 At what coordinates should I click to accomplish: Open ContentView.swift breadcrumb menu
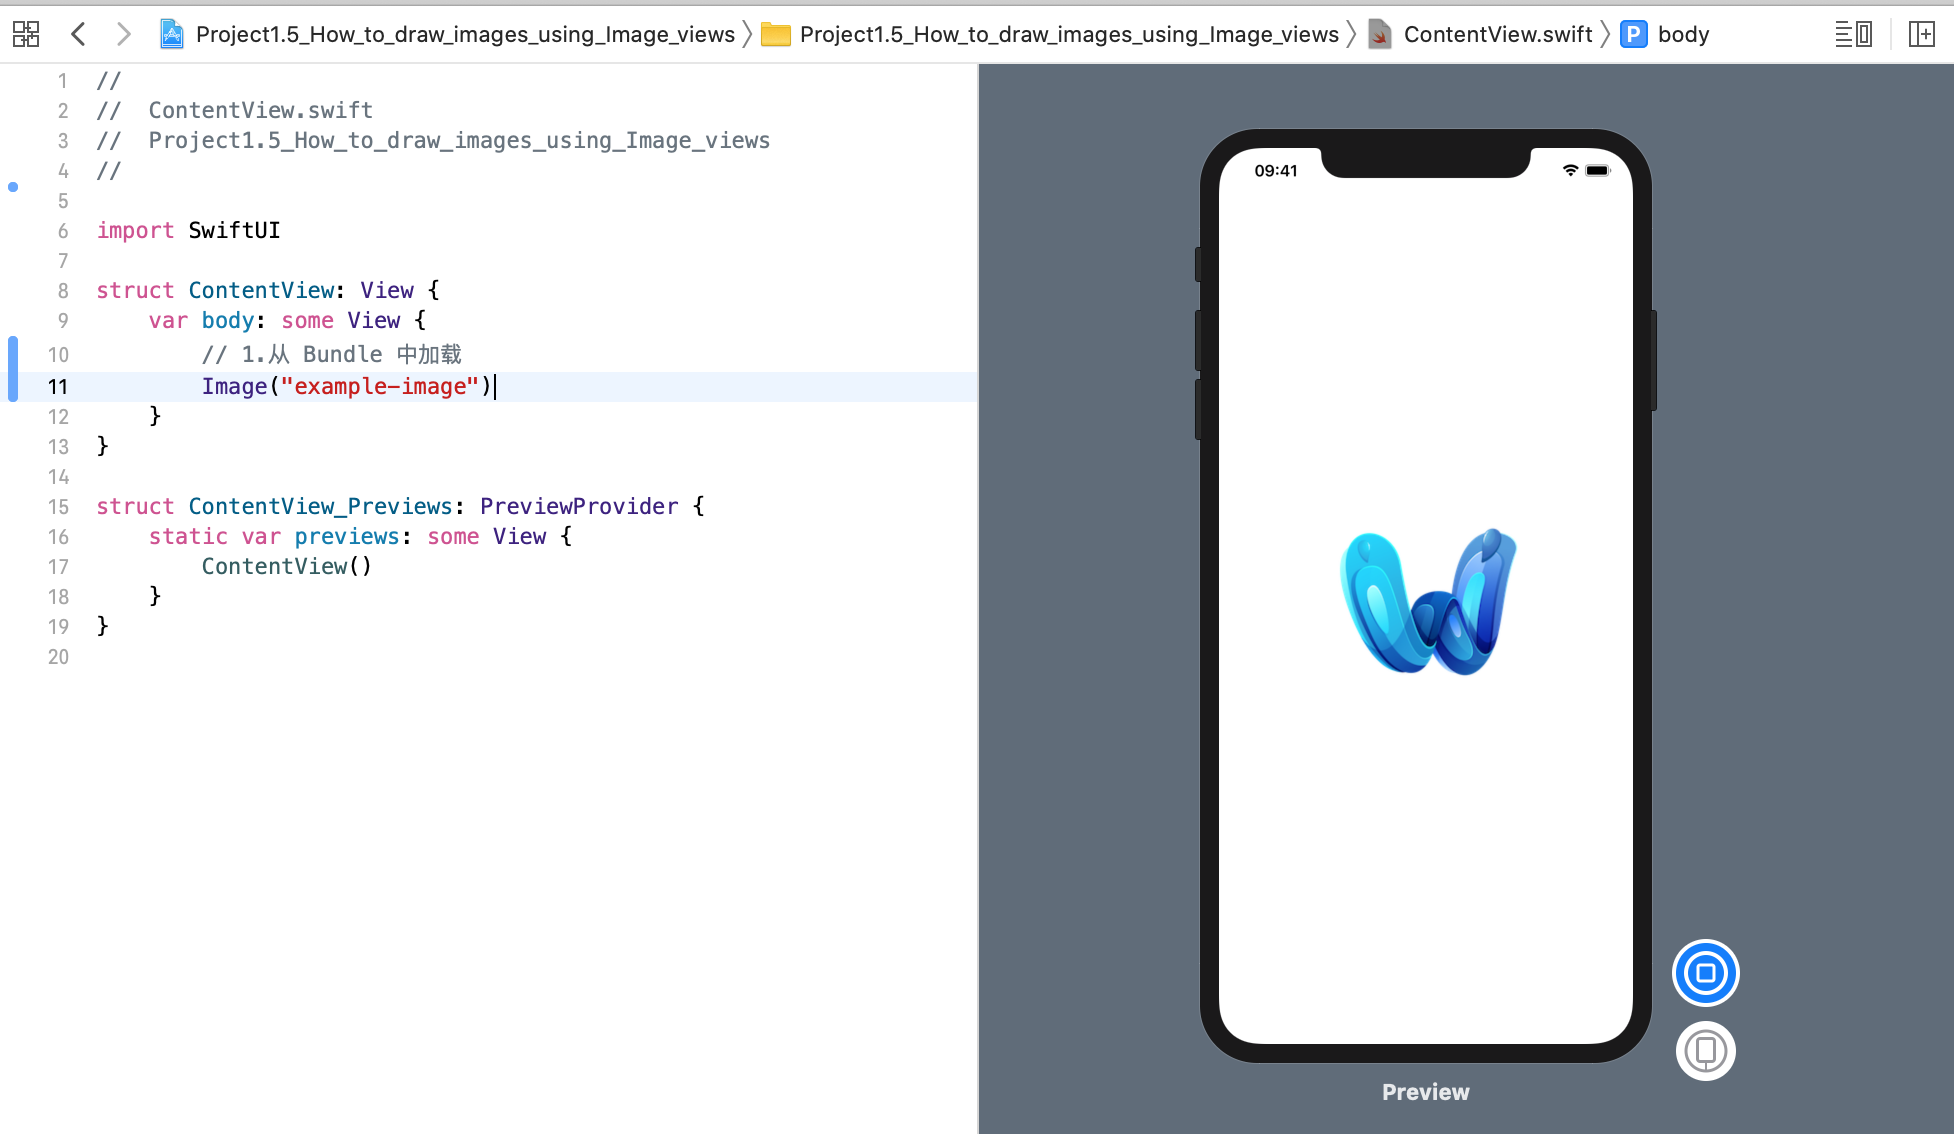coord(1498,34)
